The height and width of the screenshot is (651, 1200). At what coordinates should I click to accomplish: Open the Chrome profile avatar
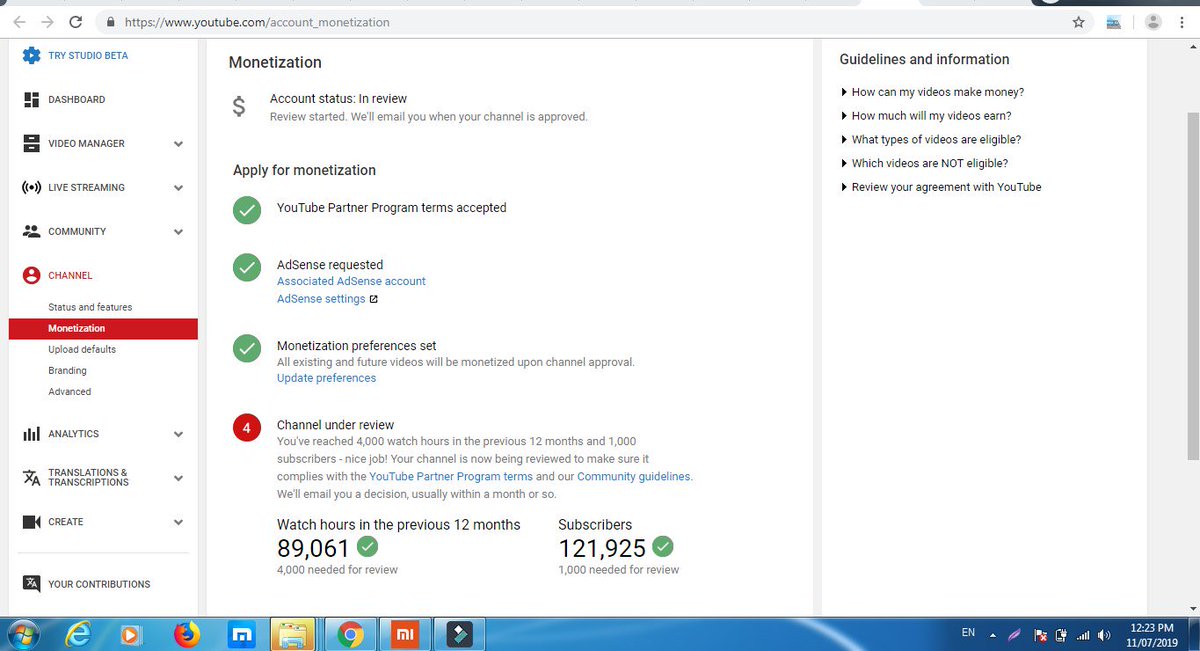[x=1153, y=21]
